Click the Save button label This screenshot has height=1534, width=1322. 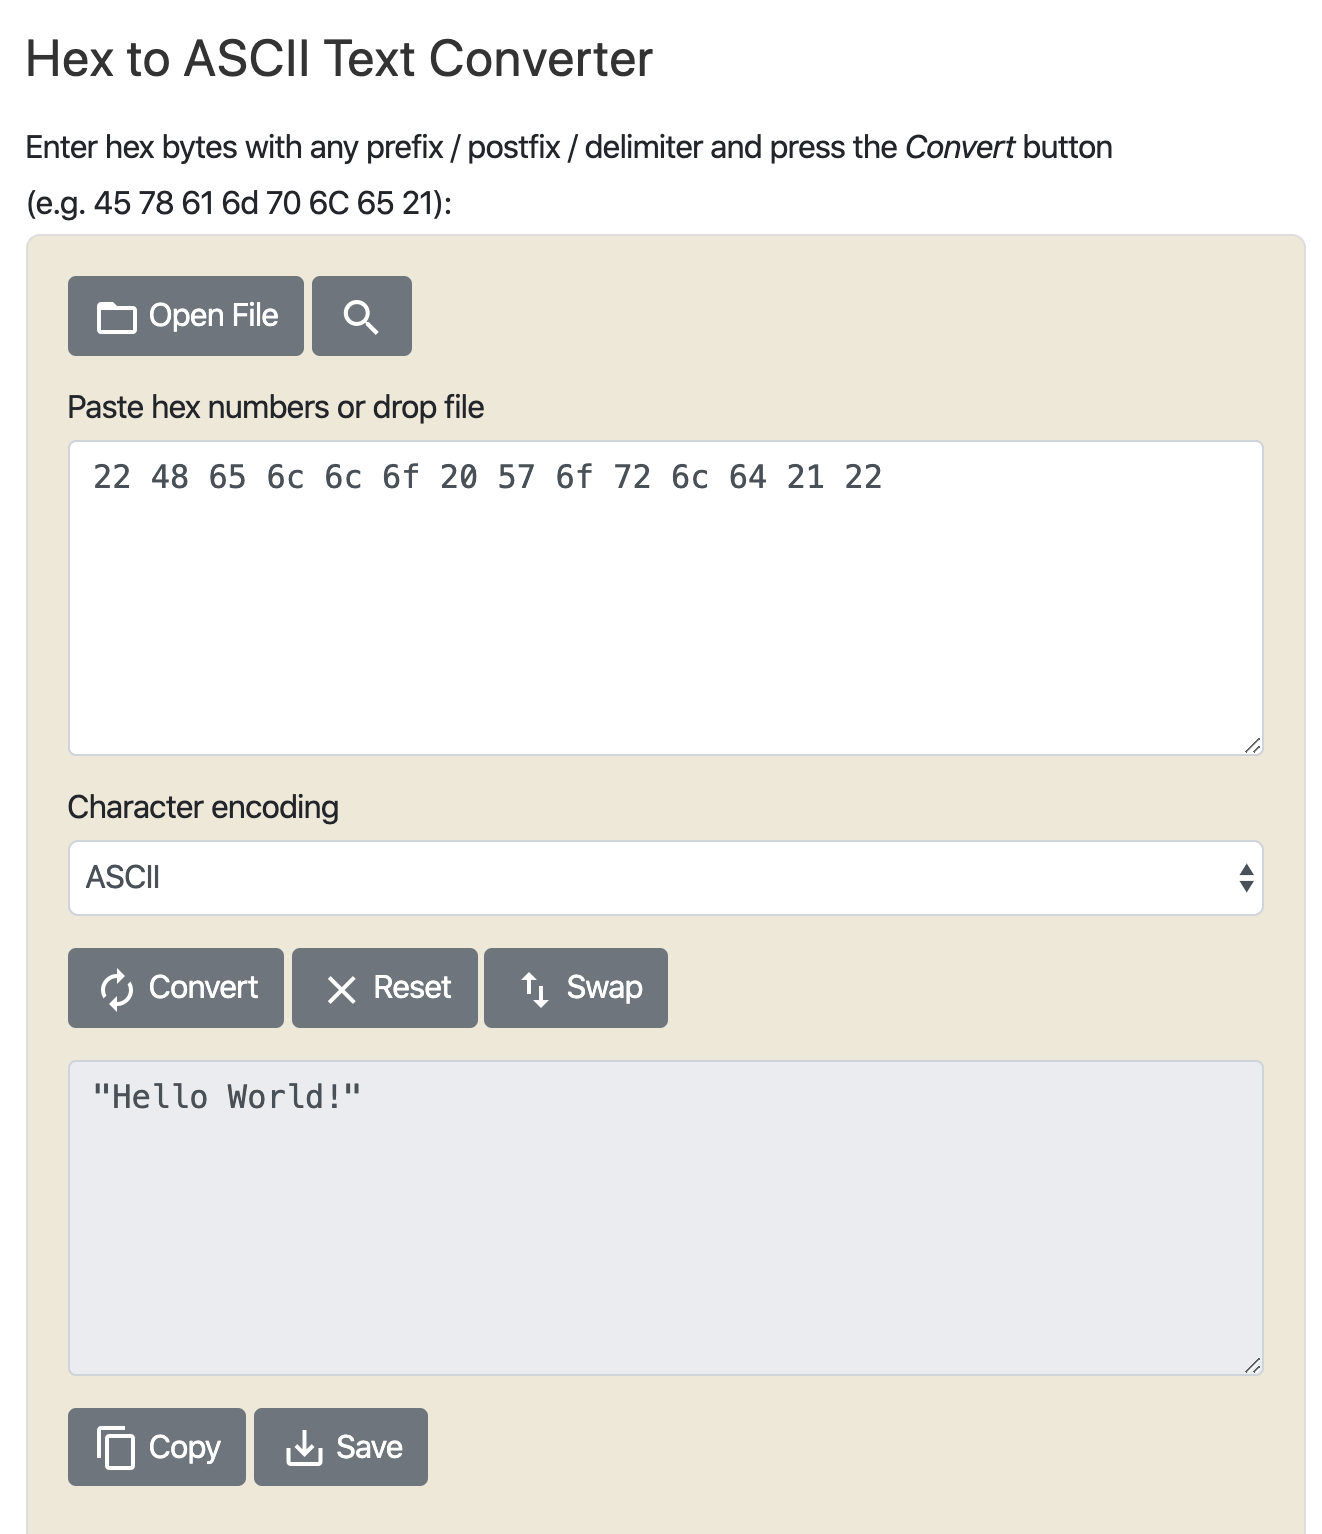pos(369,1447)
